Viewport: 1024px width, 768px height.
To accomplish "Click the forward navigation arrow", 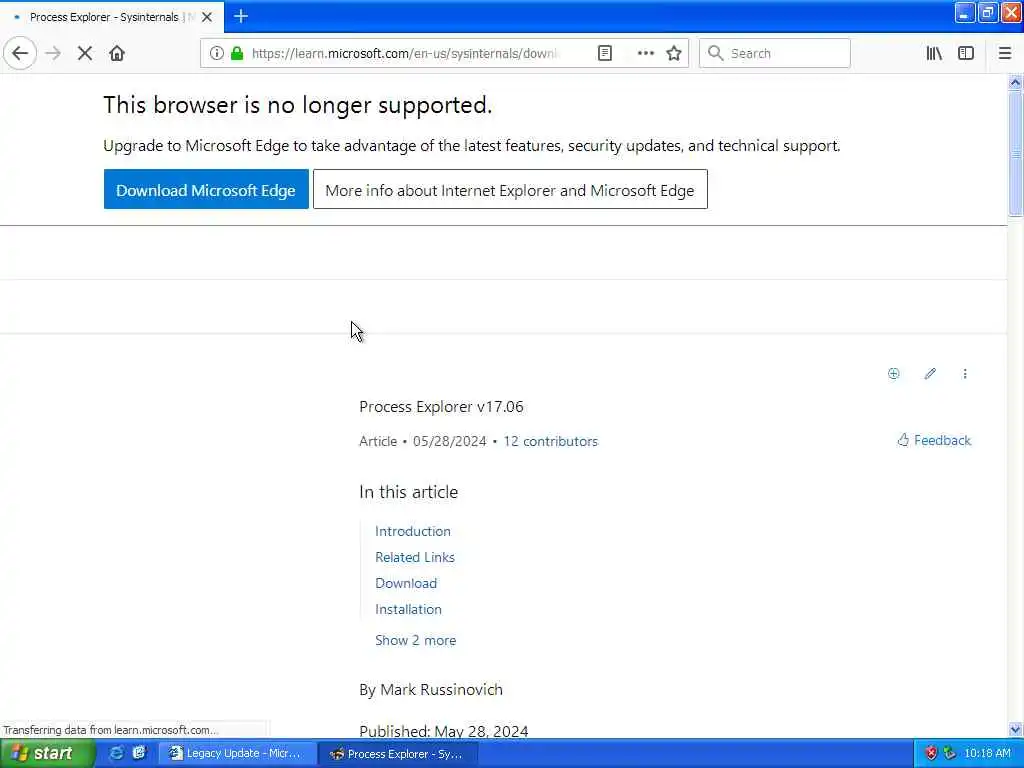I will tap(53, 53).
